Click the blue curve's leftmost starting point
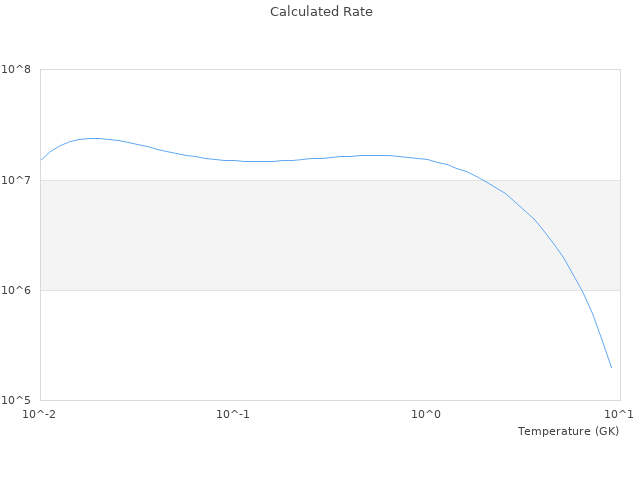640x480 pixels. [41, 160]
